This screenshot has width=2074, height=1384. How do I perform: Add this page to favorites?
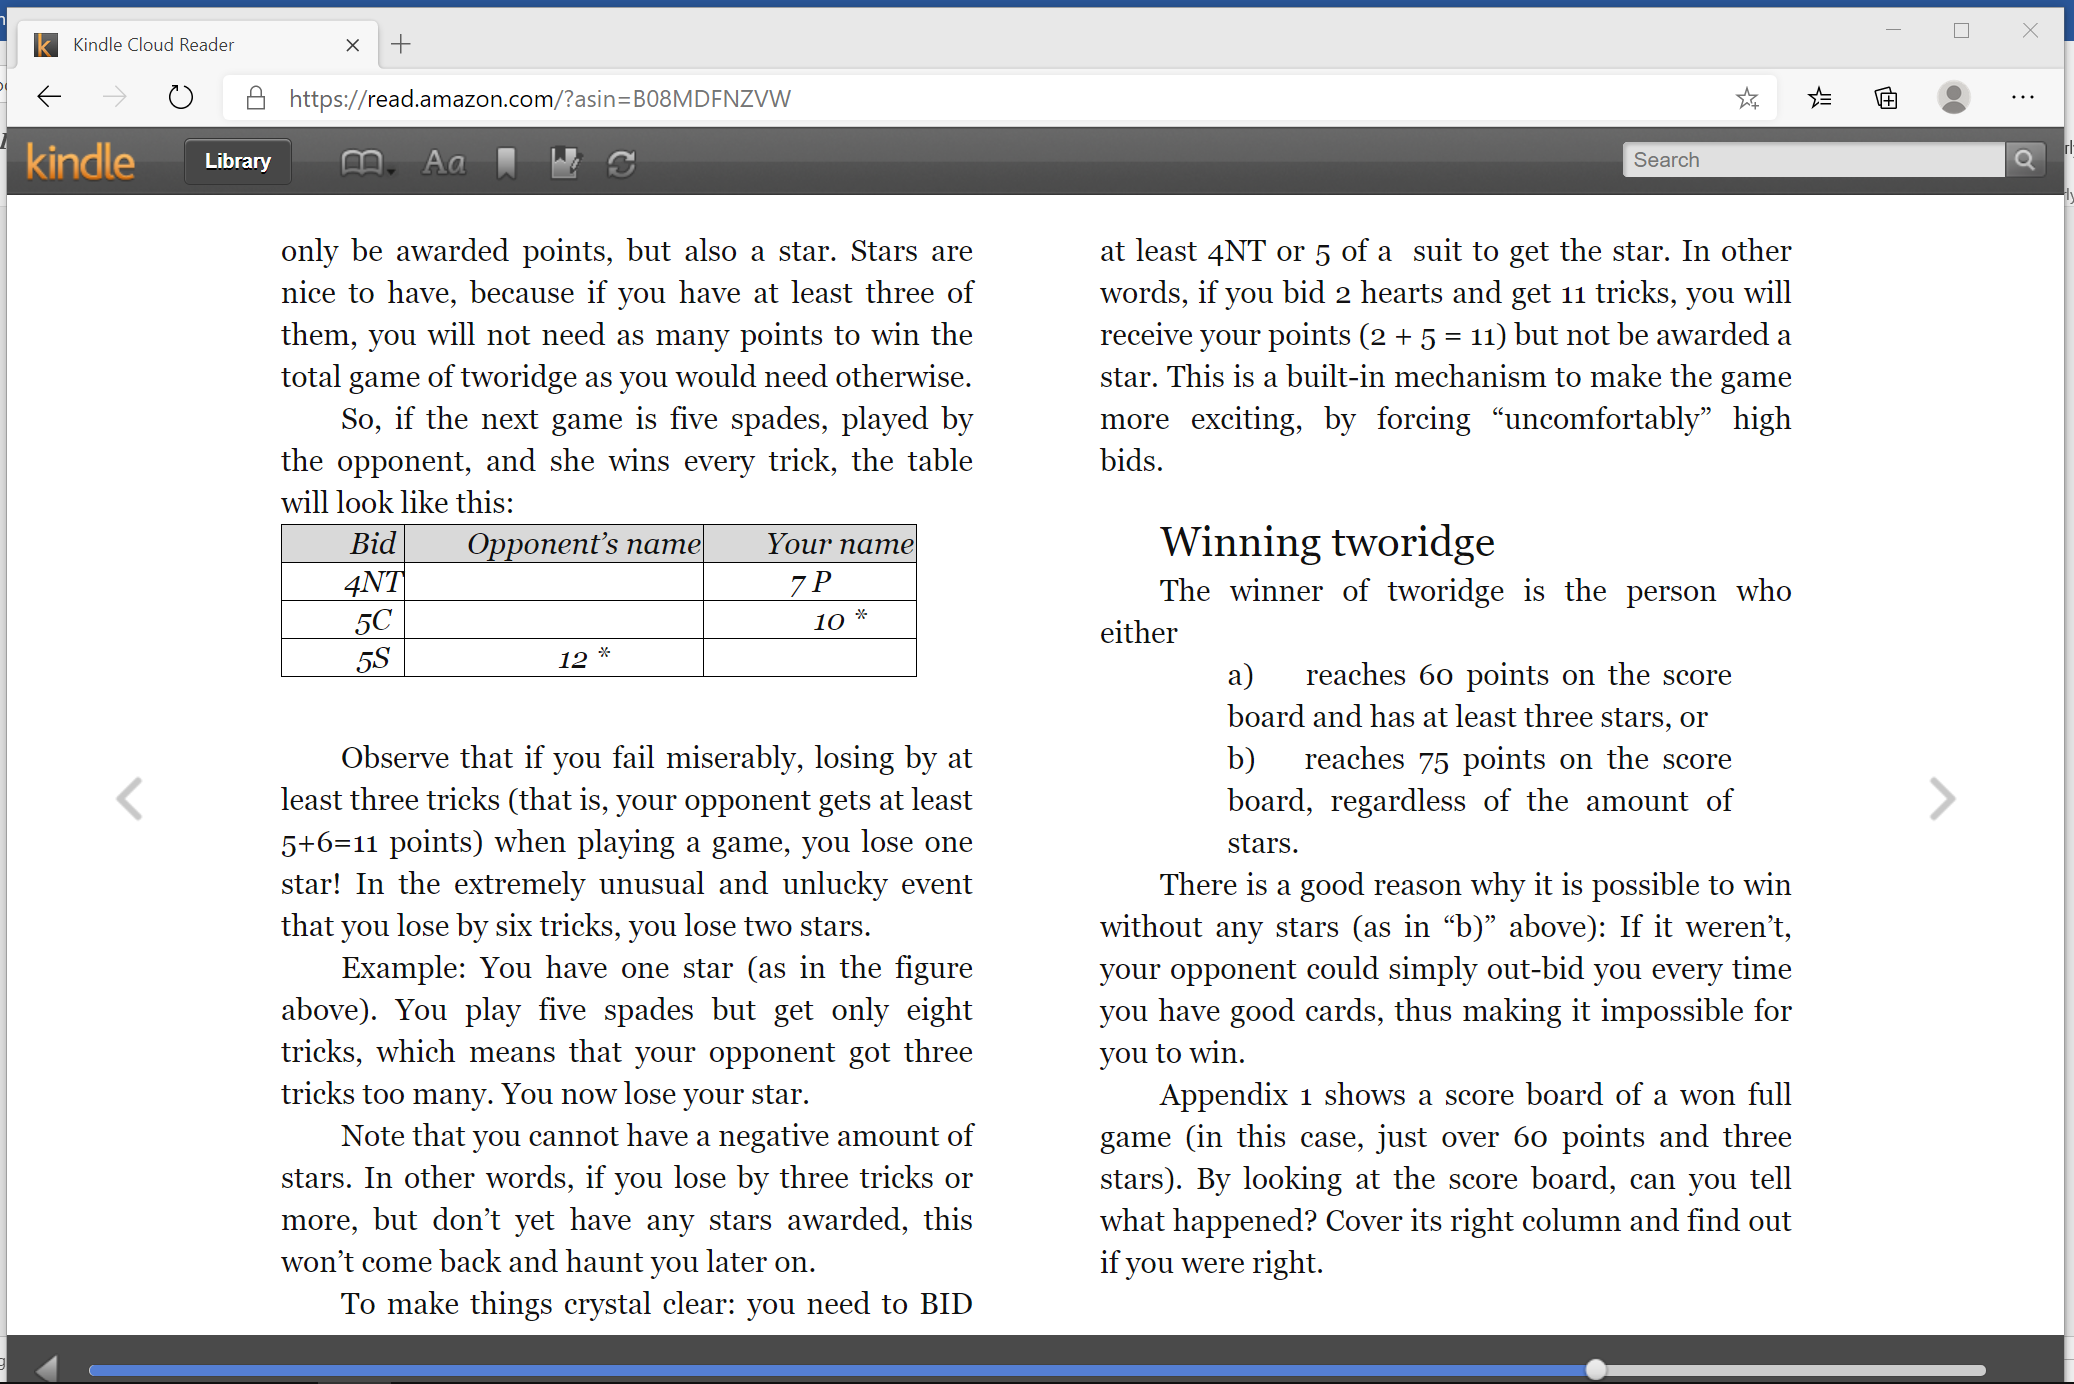pyautogui.click(x=1747, y=98)
